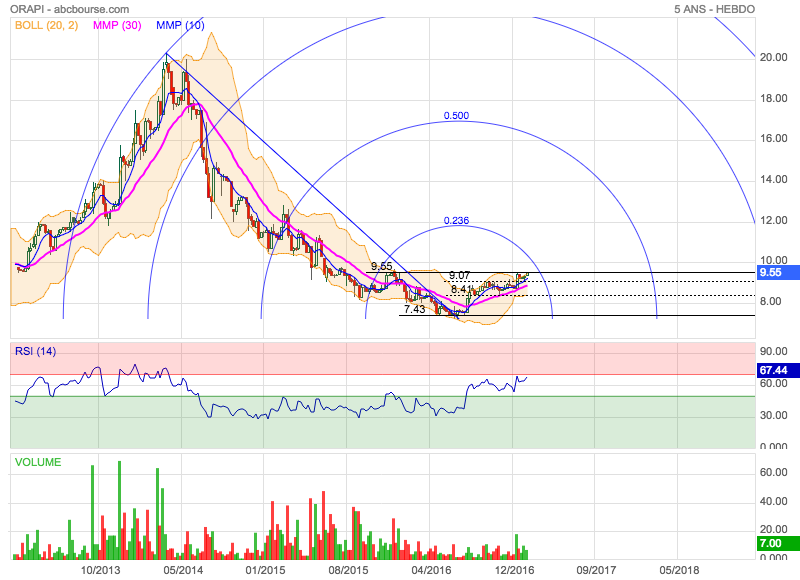
Task: Click the 8.41 price level annotation
Action: tap(461, 289)
